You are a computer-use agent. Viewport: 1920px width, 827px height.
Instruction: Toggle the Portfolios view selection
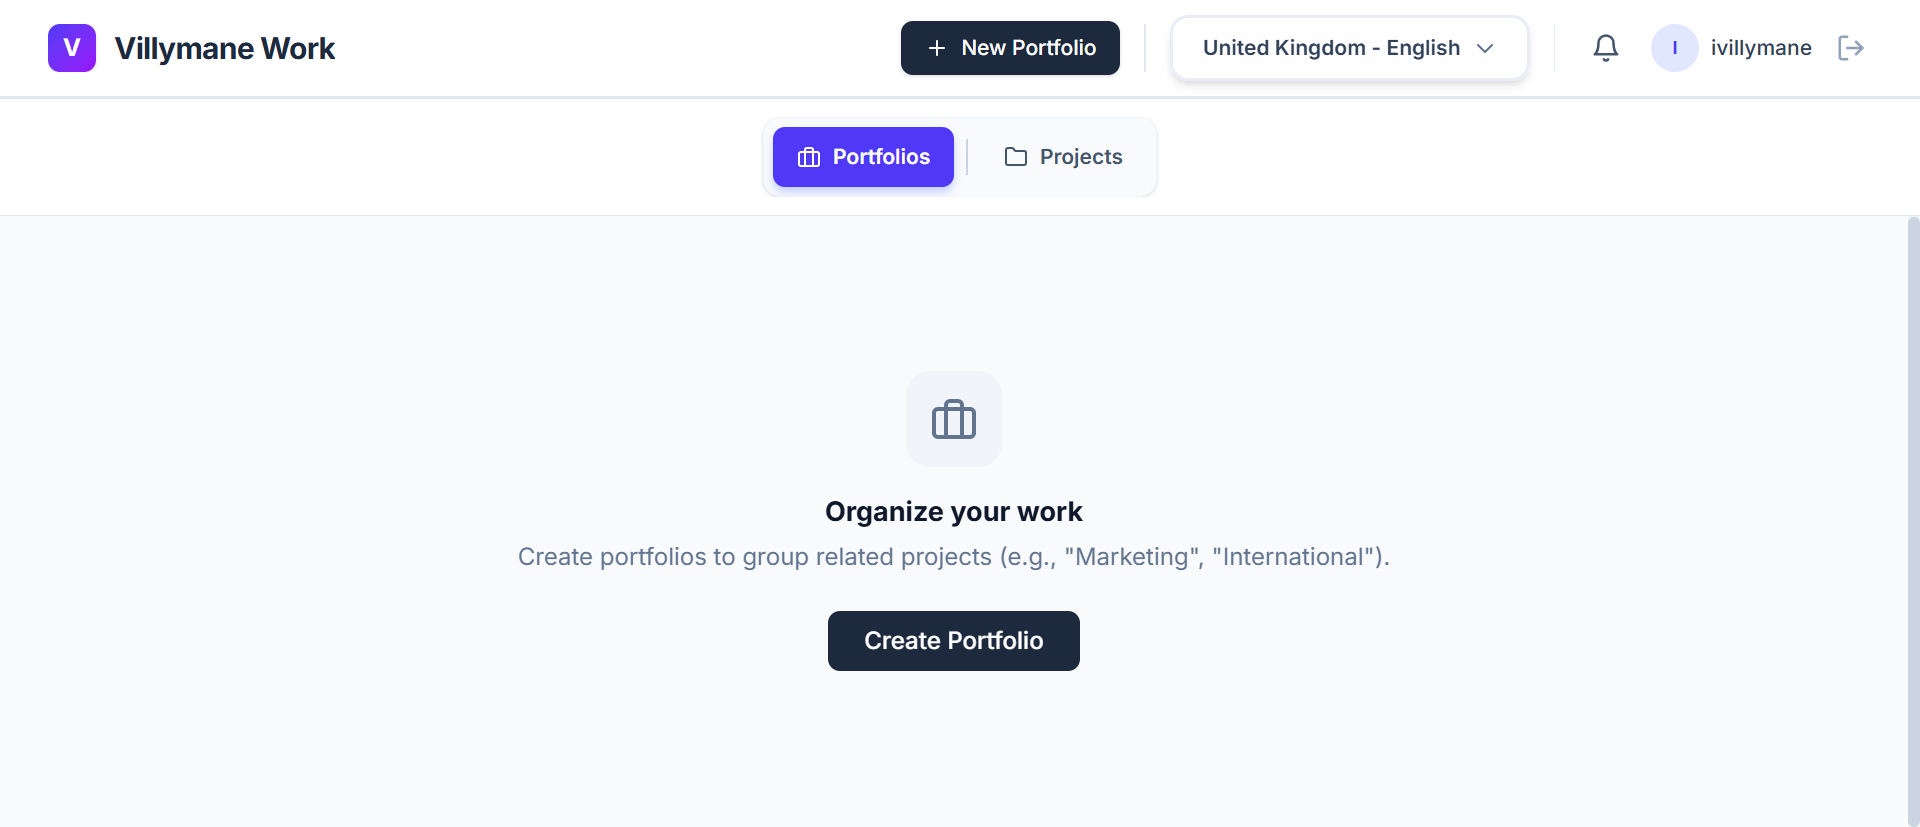click(863, 157)
